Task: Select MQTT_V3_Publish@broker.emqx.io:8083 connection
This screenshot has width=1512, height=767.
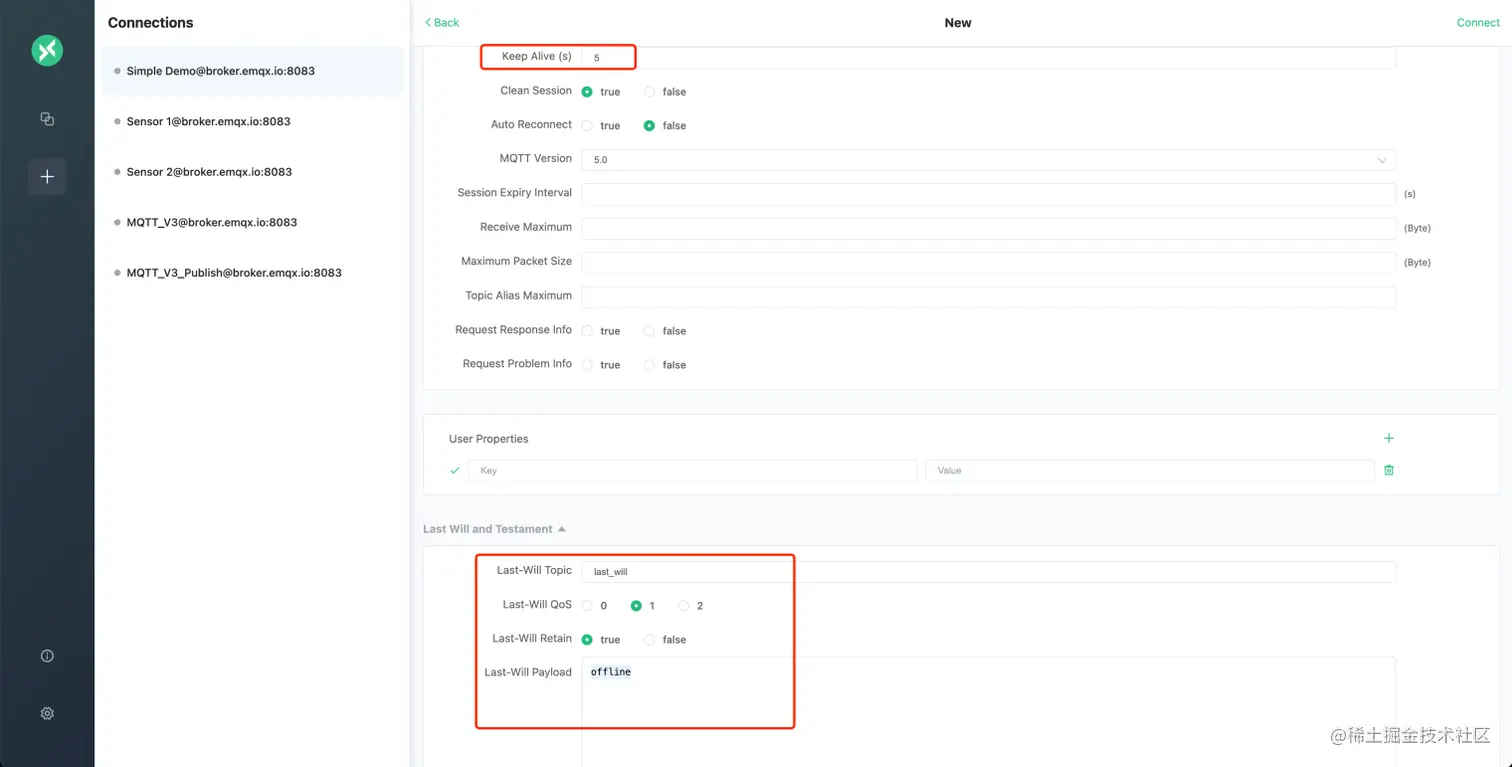Action: click(253, 273)
